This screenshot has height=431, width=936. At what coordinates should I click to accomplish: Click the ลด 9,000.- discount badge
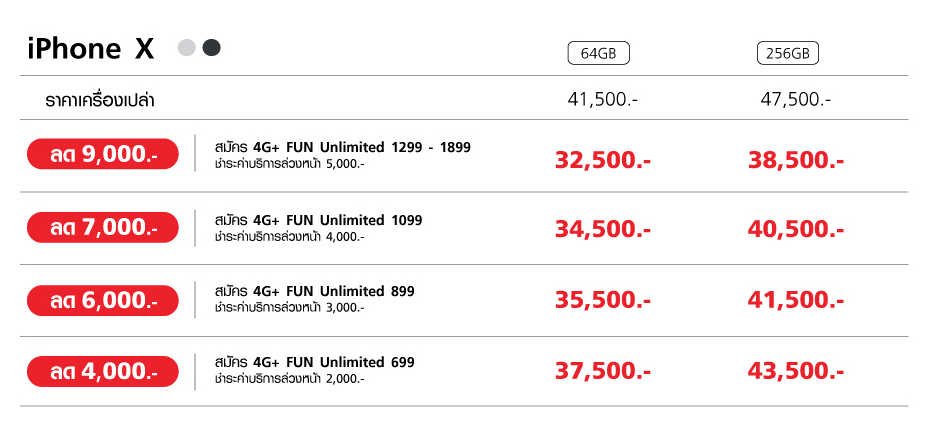pos(103,154)
